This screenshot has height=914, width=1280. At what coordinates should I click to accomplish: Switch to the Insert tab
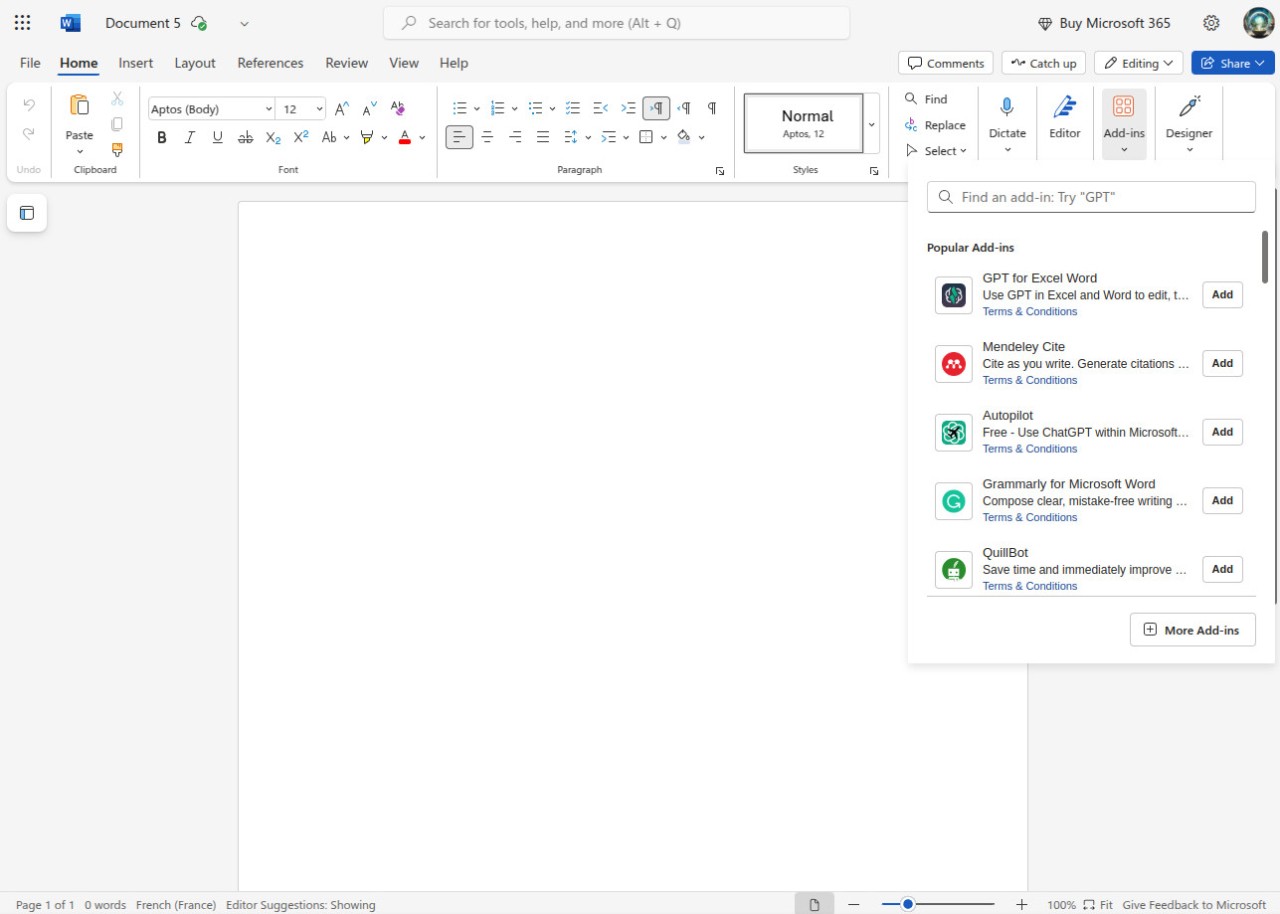[136, 63]
